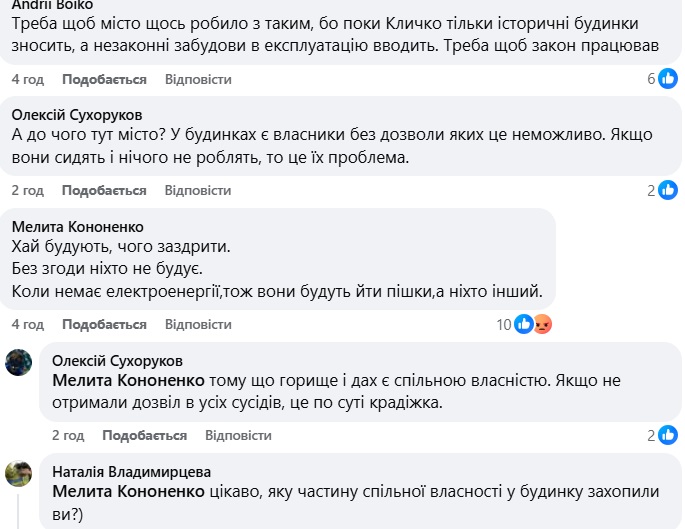Open Мелита Кононенко's profile from comment author name
The image size is (685, 529).
click(x=77, y=227)
